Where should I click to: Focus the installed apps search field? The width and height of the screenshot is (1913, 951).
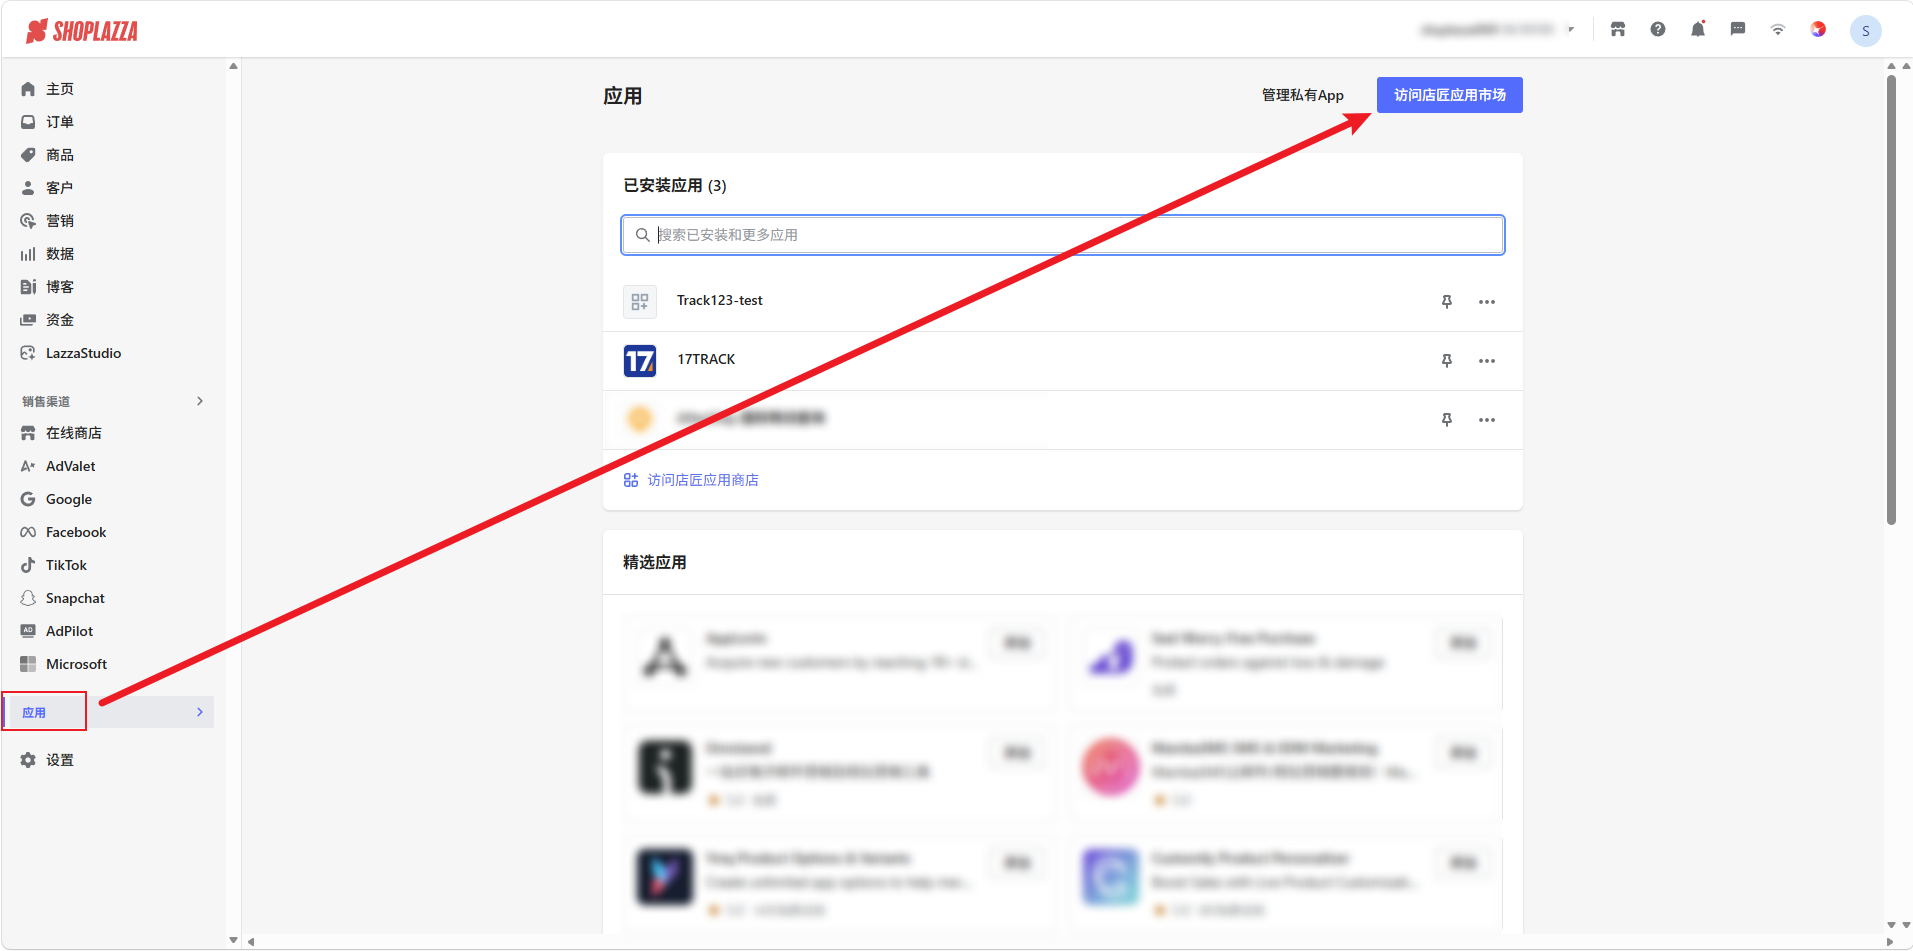[1063, 235]
